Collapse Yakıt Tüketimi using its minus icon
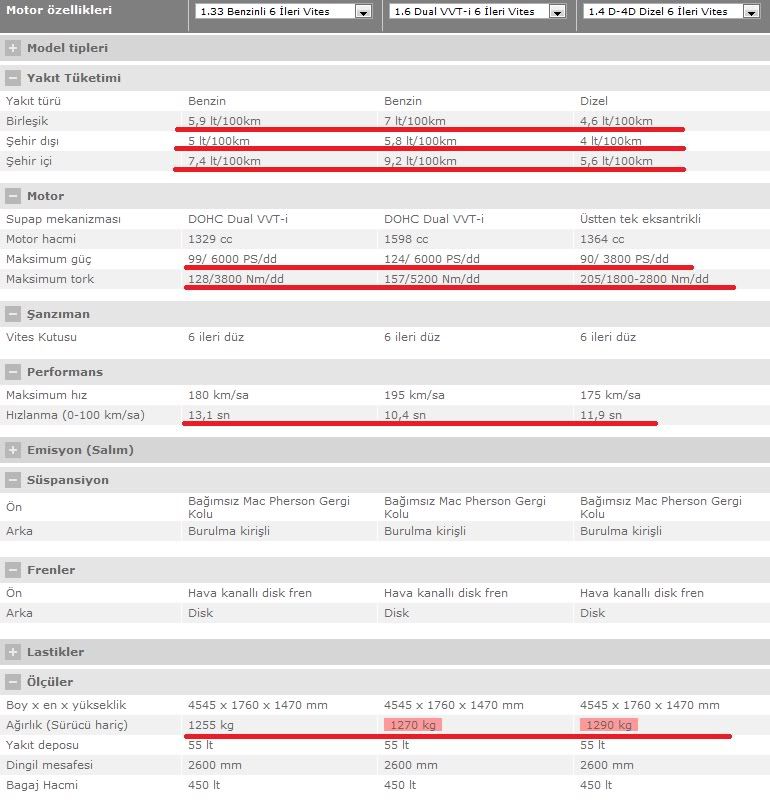770x801 pixels. click(13, 78)
